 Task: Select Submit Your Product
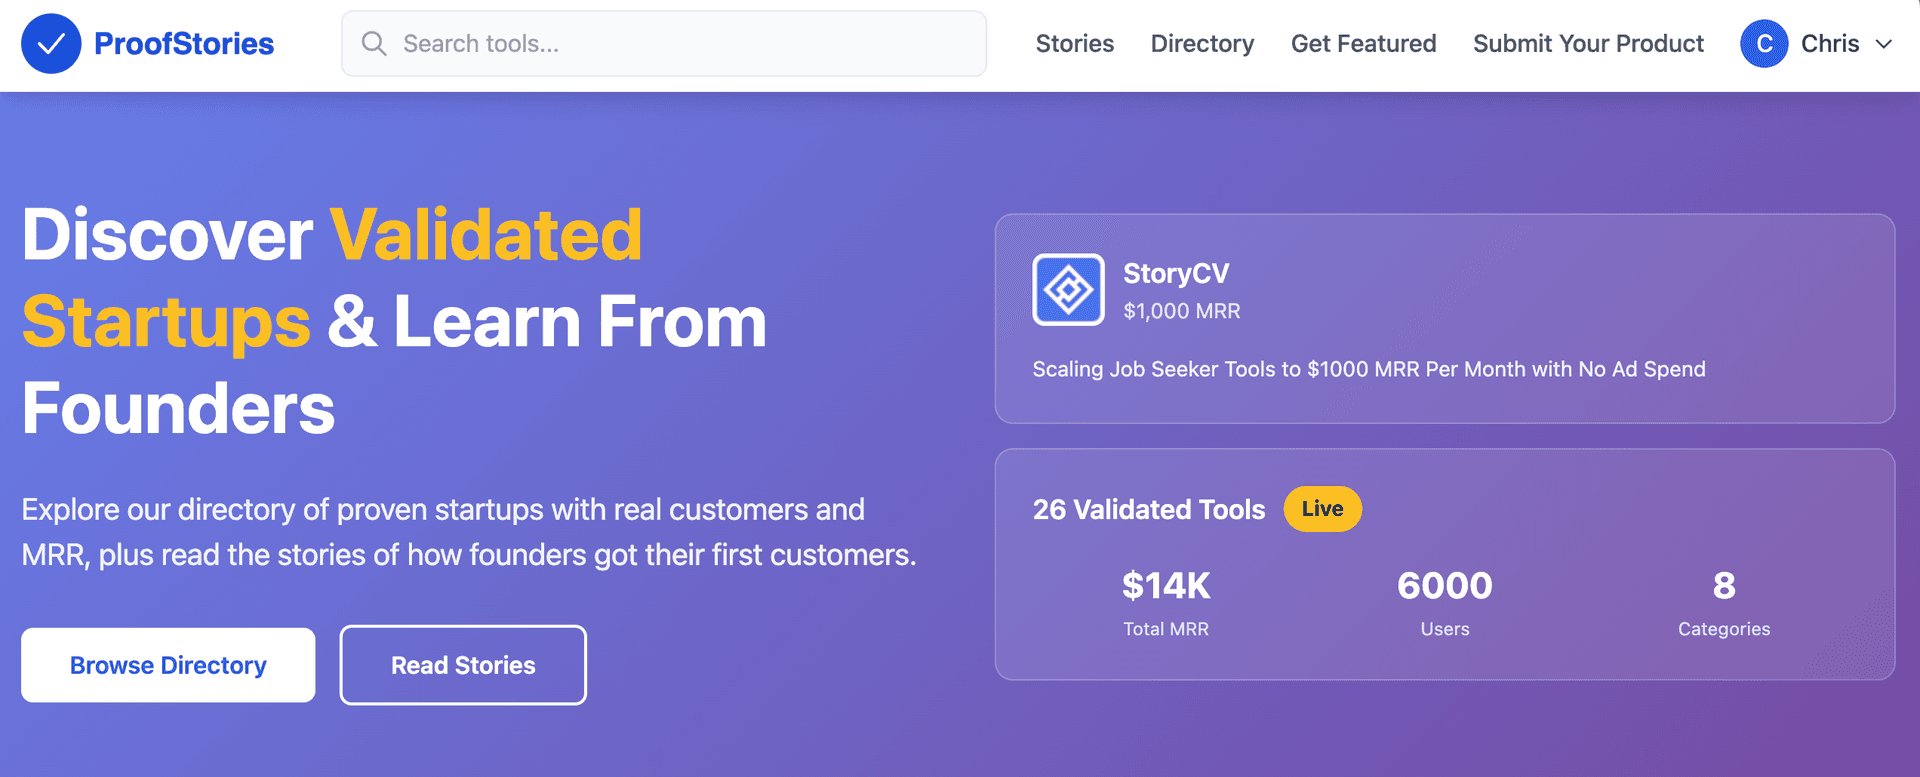1588,43
